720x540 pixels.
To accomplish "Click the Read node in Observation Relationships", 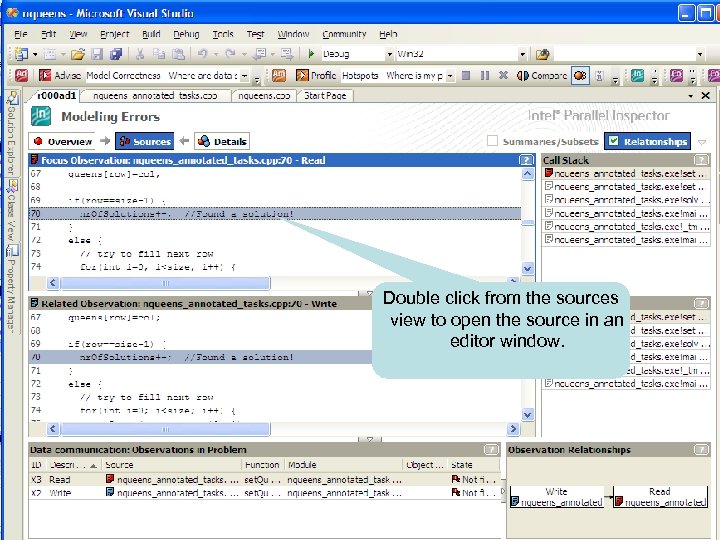I will click(x=660, y=497).
